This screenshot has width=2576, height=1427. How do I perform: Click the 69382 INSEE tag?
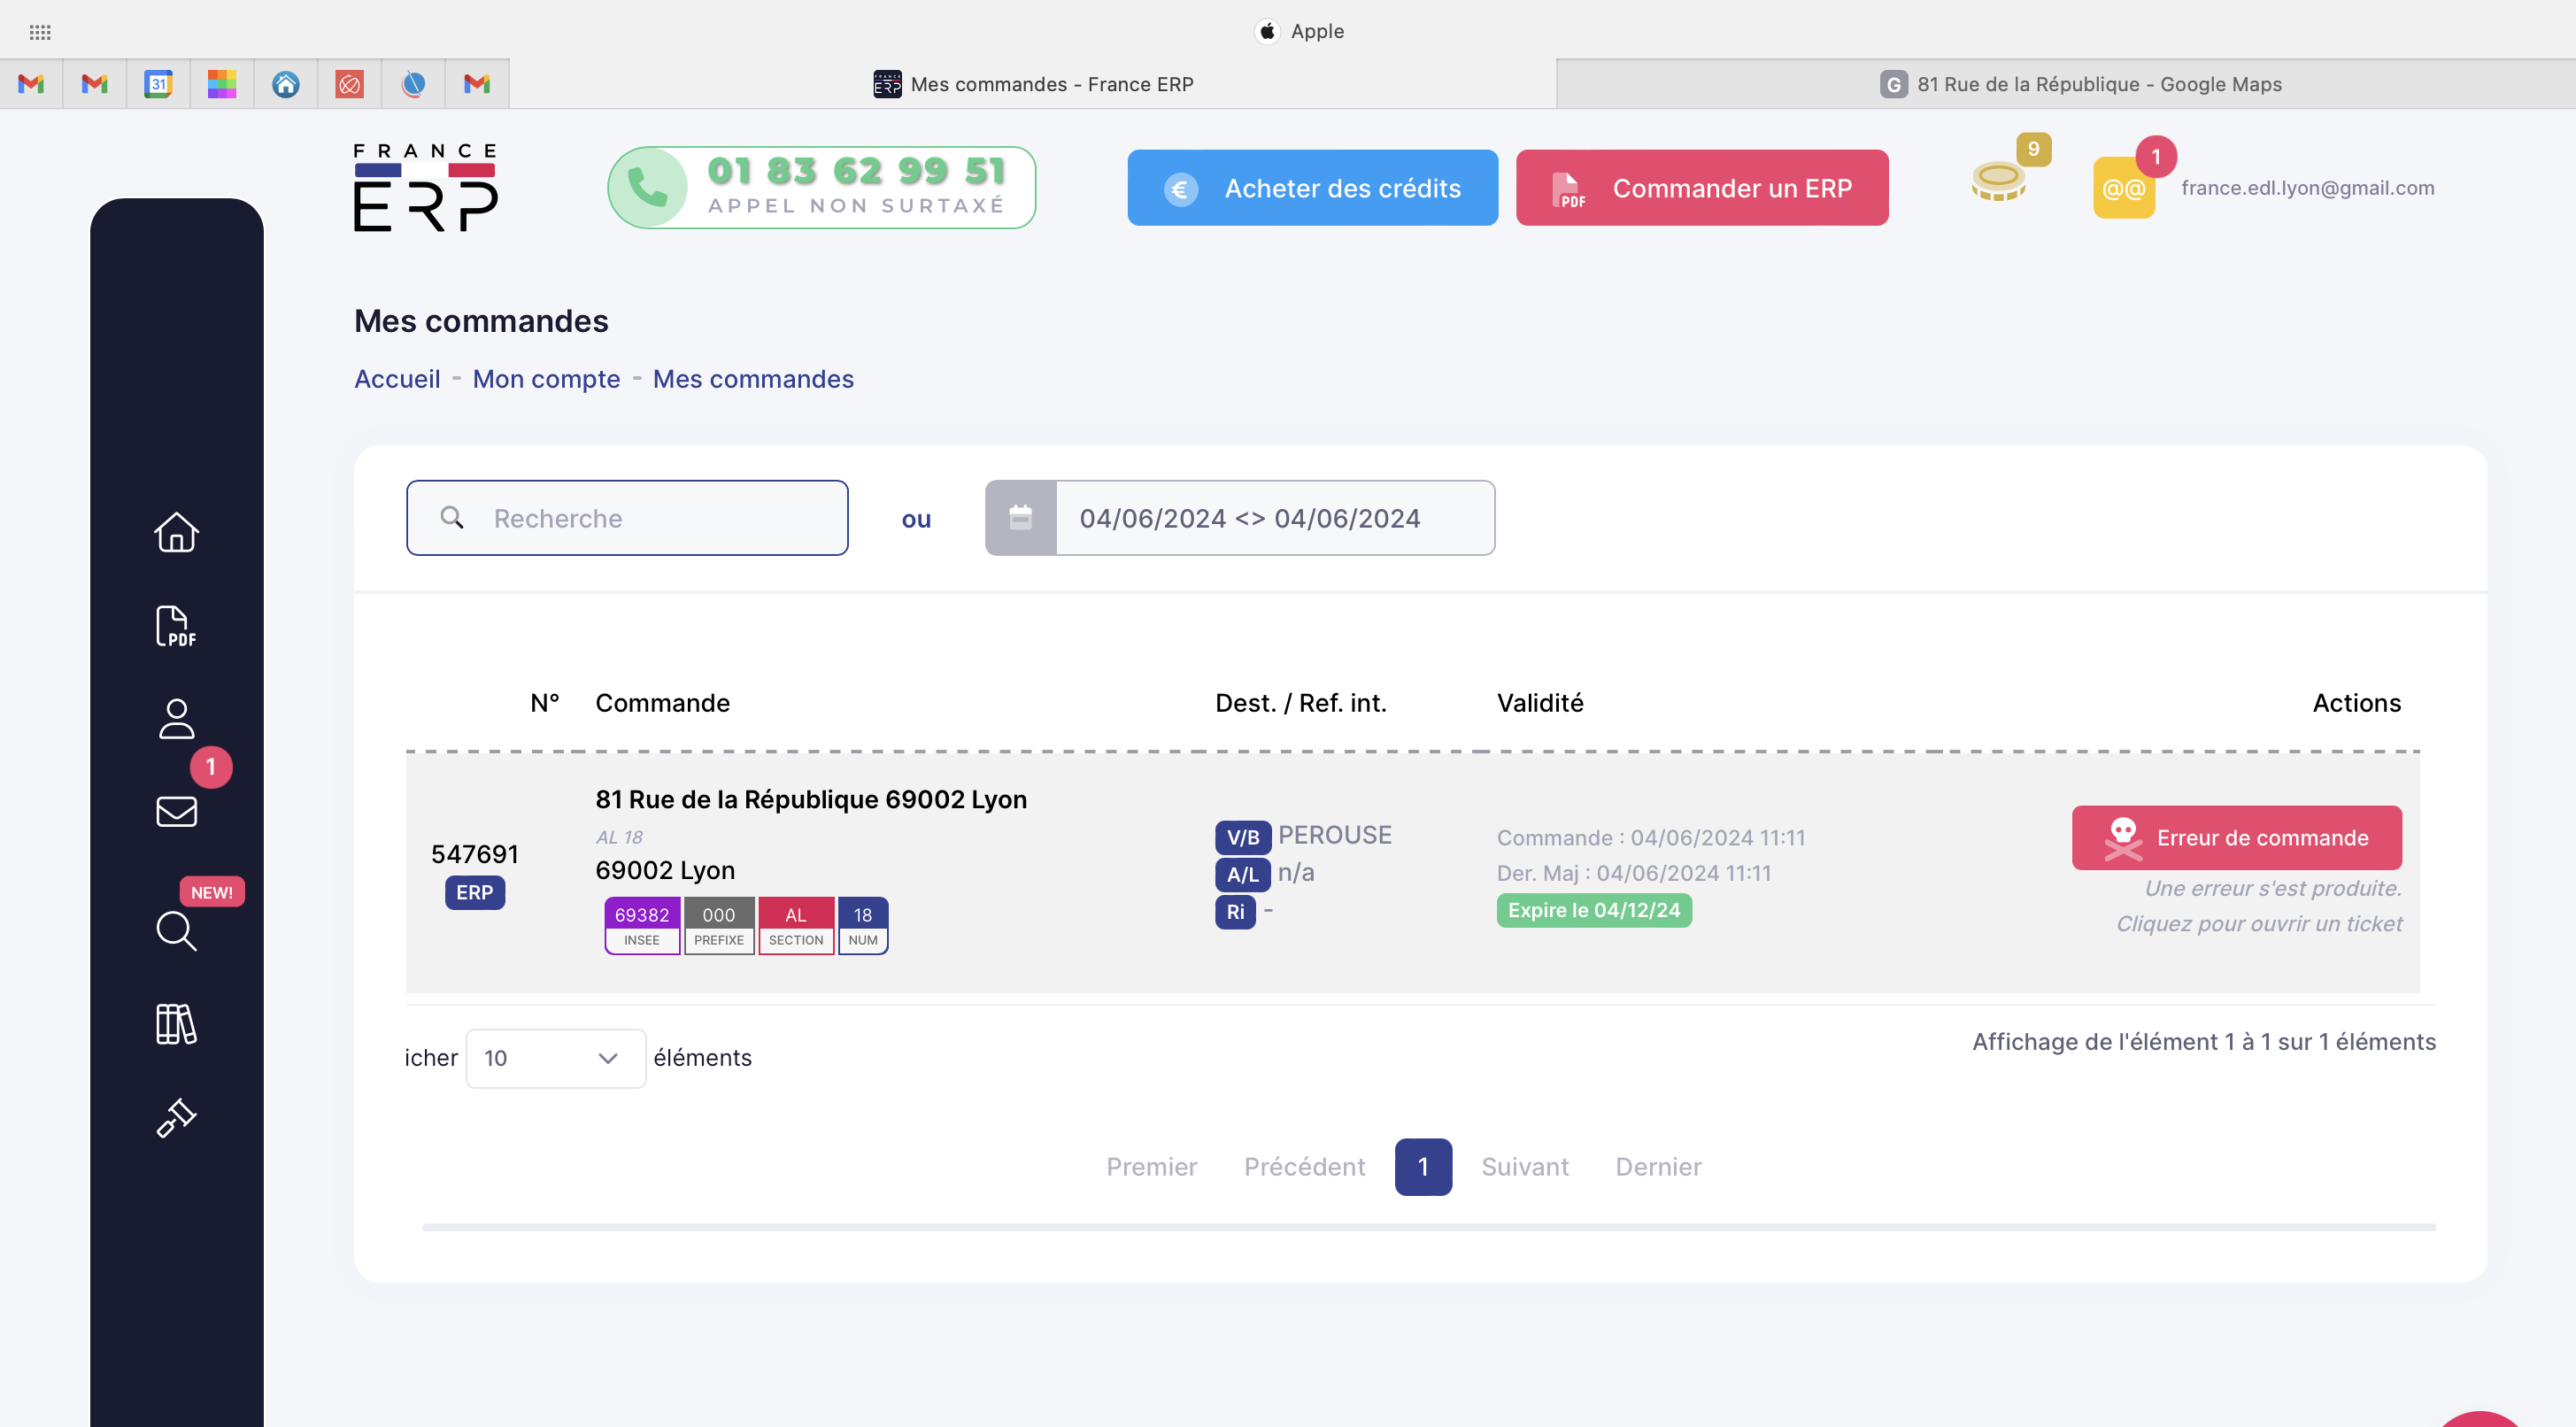pyautogui.click(x=642, y=925)
